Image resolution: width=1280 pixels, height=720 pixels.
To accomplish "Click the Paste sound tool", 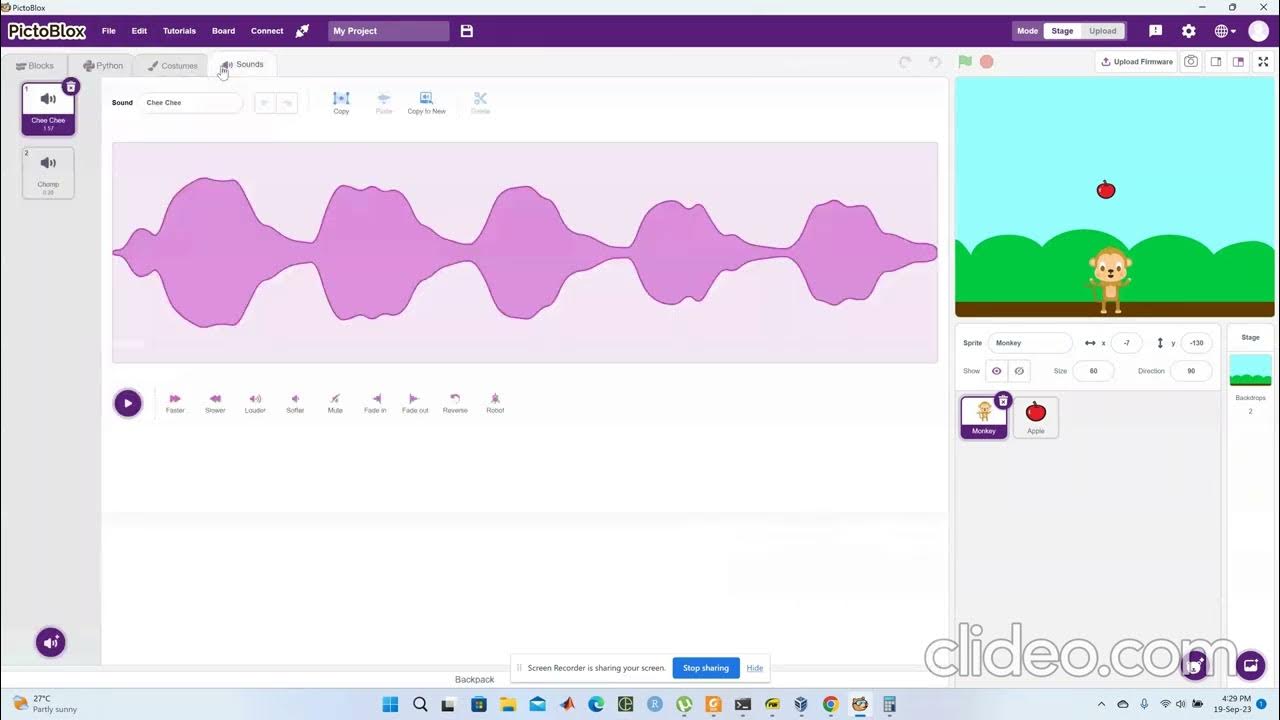I will pos(383,102).
